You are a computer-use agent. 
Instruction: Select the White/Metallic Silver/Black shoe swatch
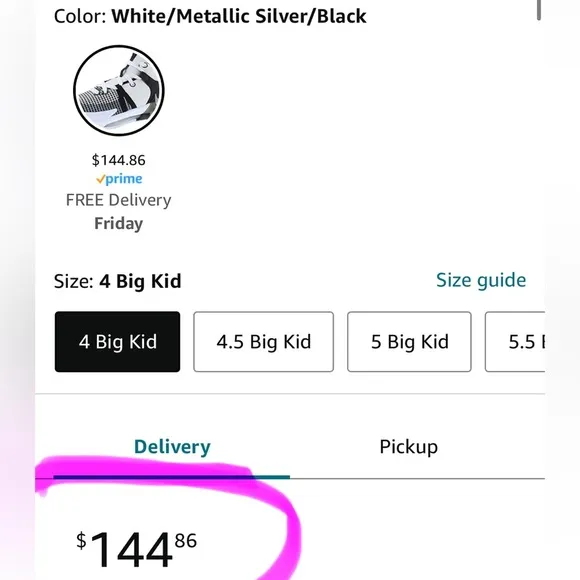tap(119, 91)
